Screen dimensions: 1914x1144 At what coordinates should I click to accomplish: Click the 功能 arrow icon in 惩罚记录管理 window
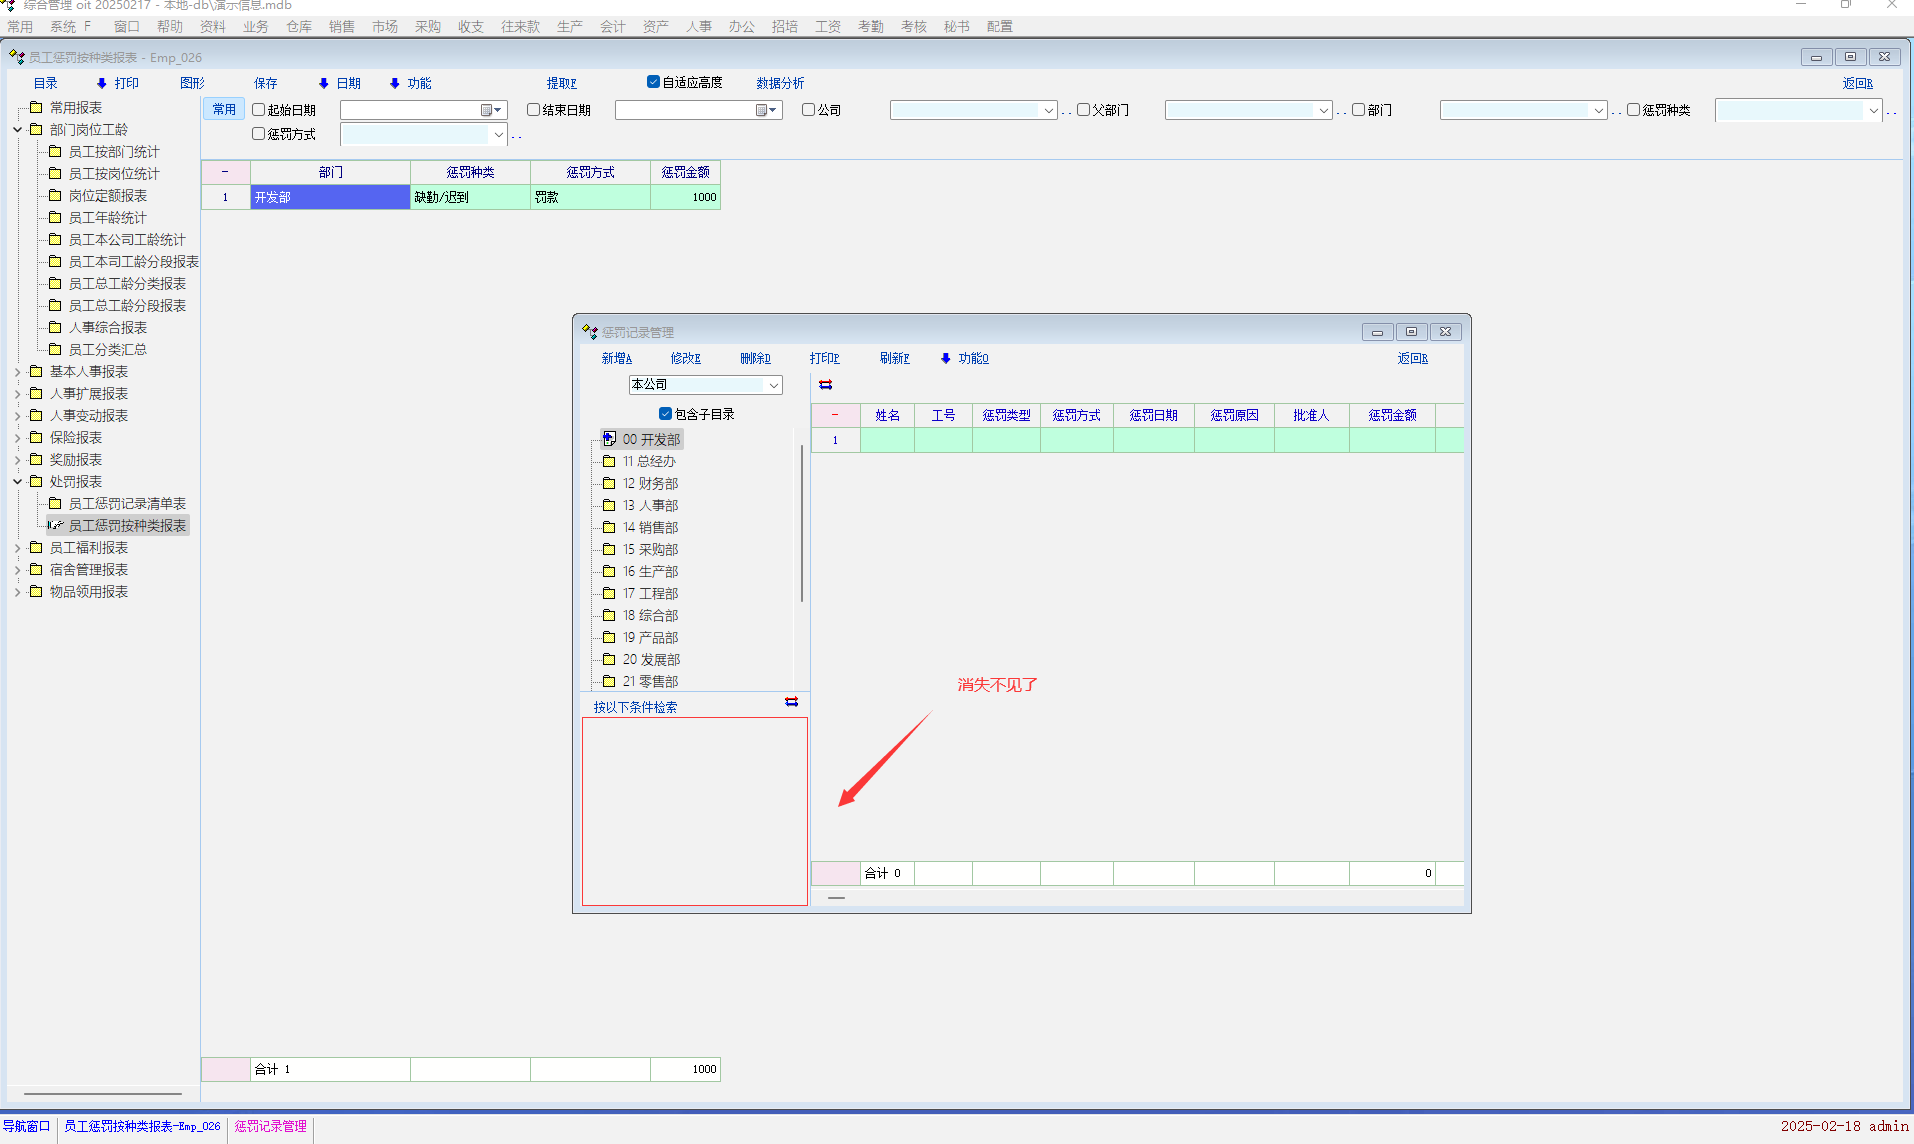[x=945, y=358]
